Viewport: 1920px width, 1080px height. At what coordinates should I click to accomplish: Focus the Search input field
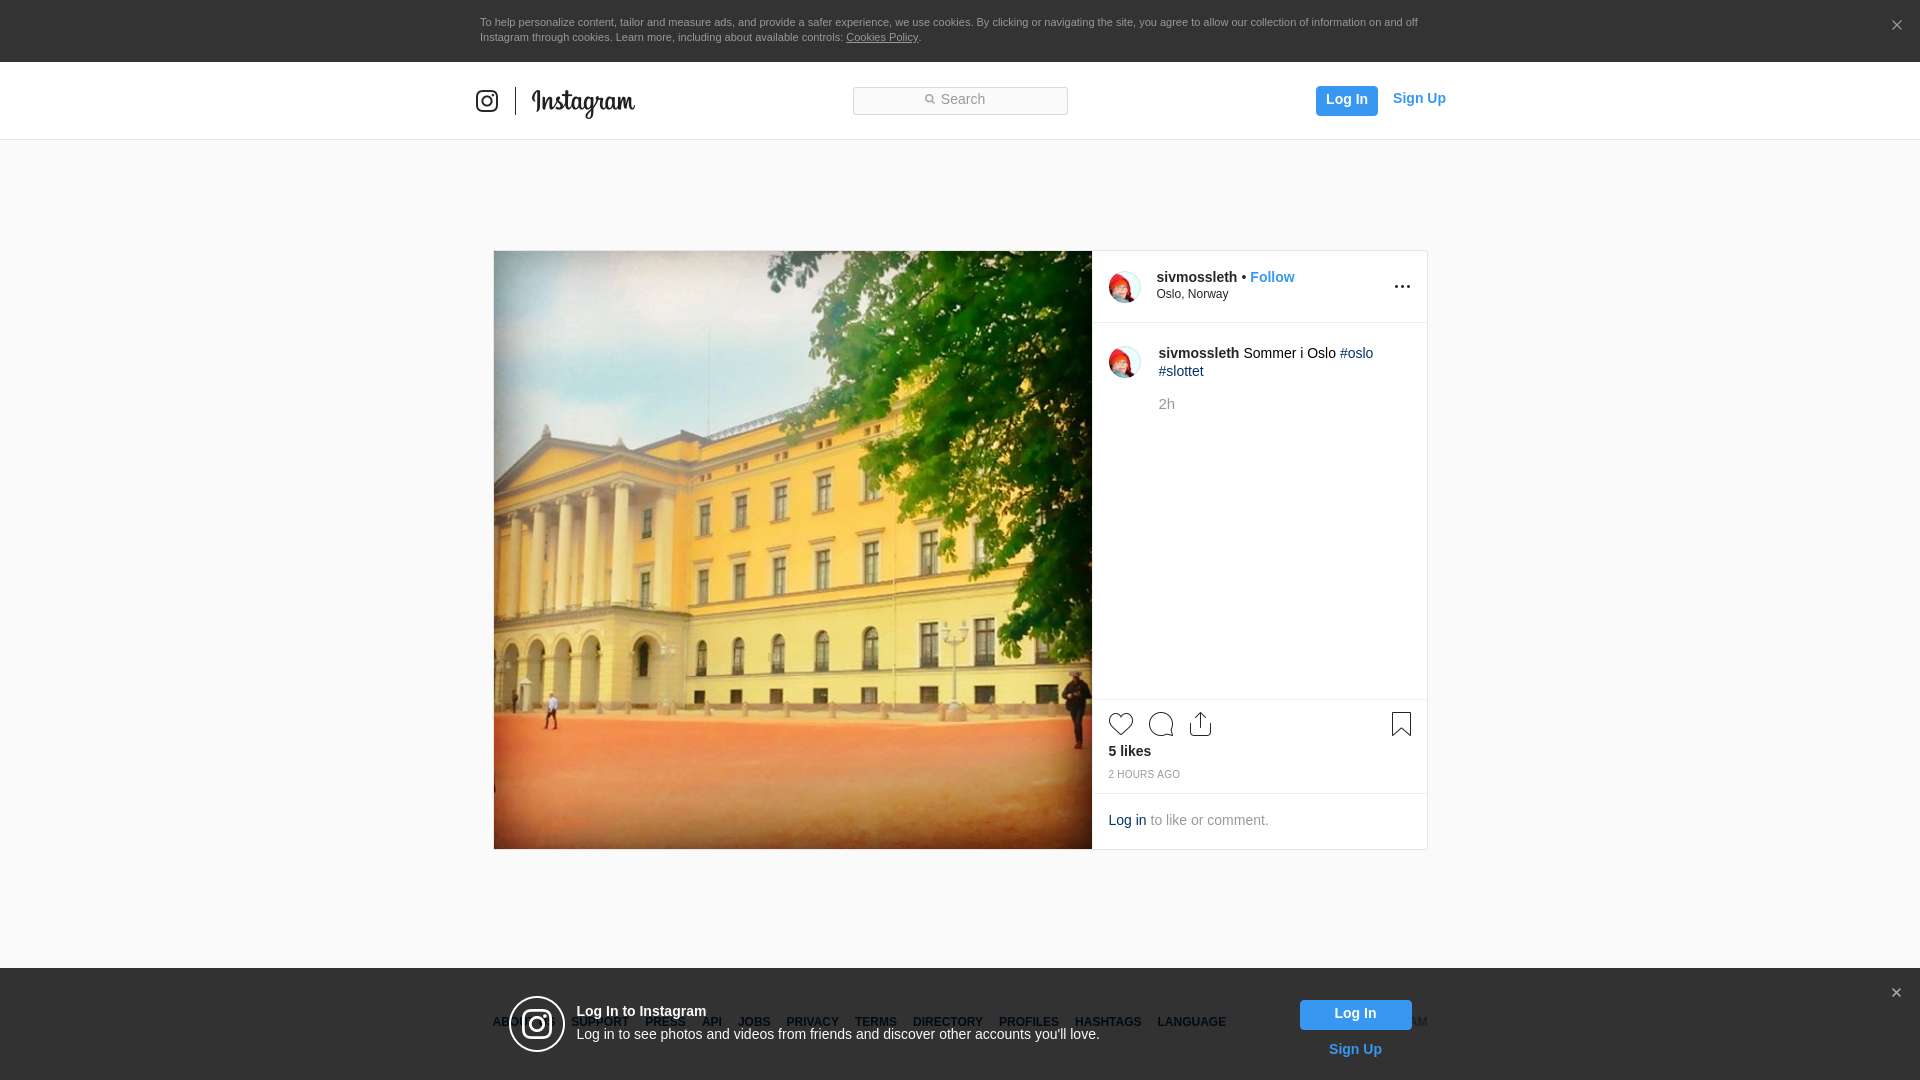(x=960, y=100)
